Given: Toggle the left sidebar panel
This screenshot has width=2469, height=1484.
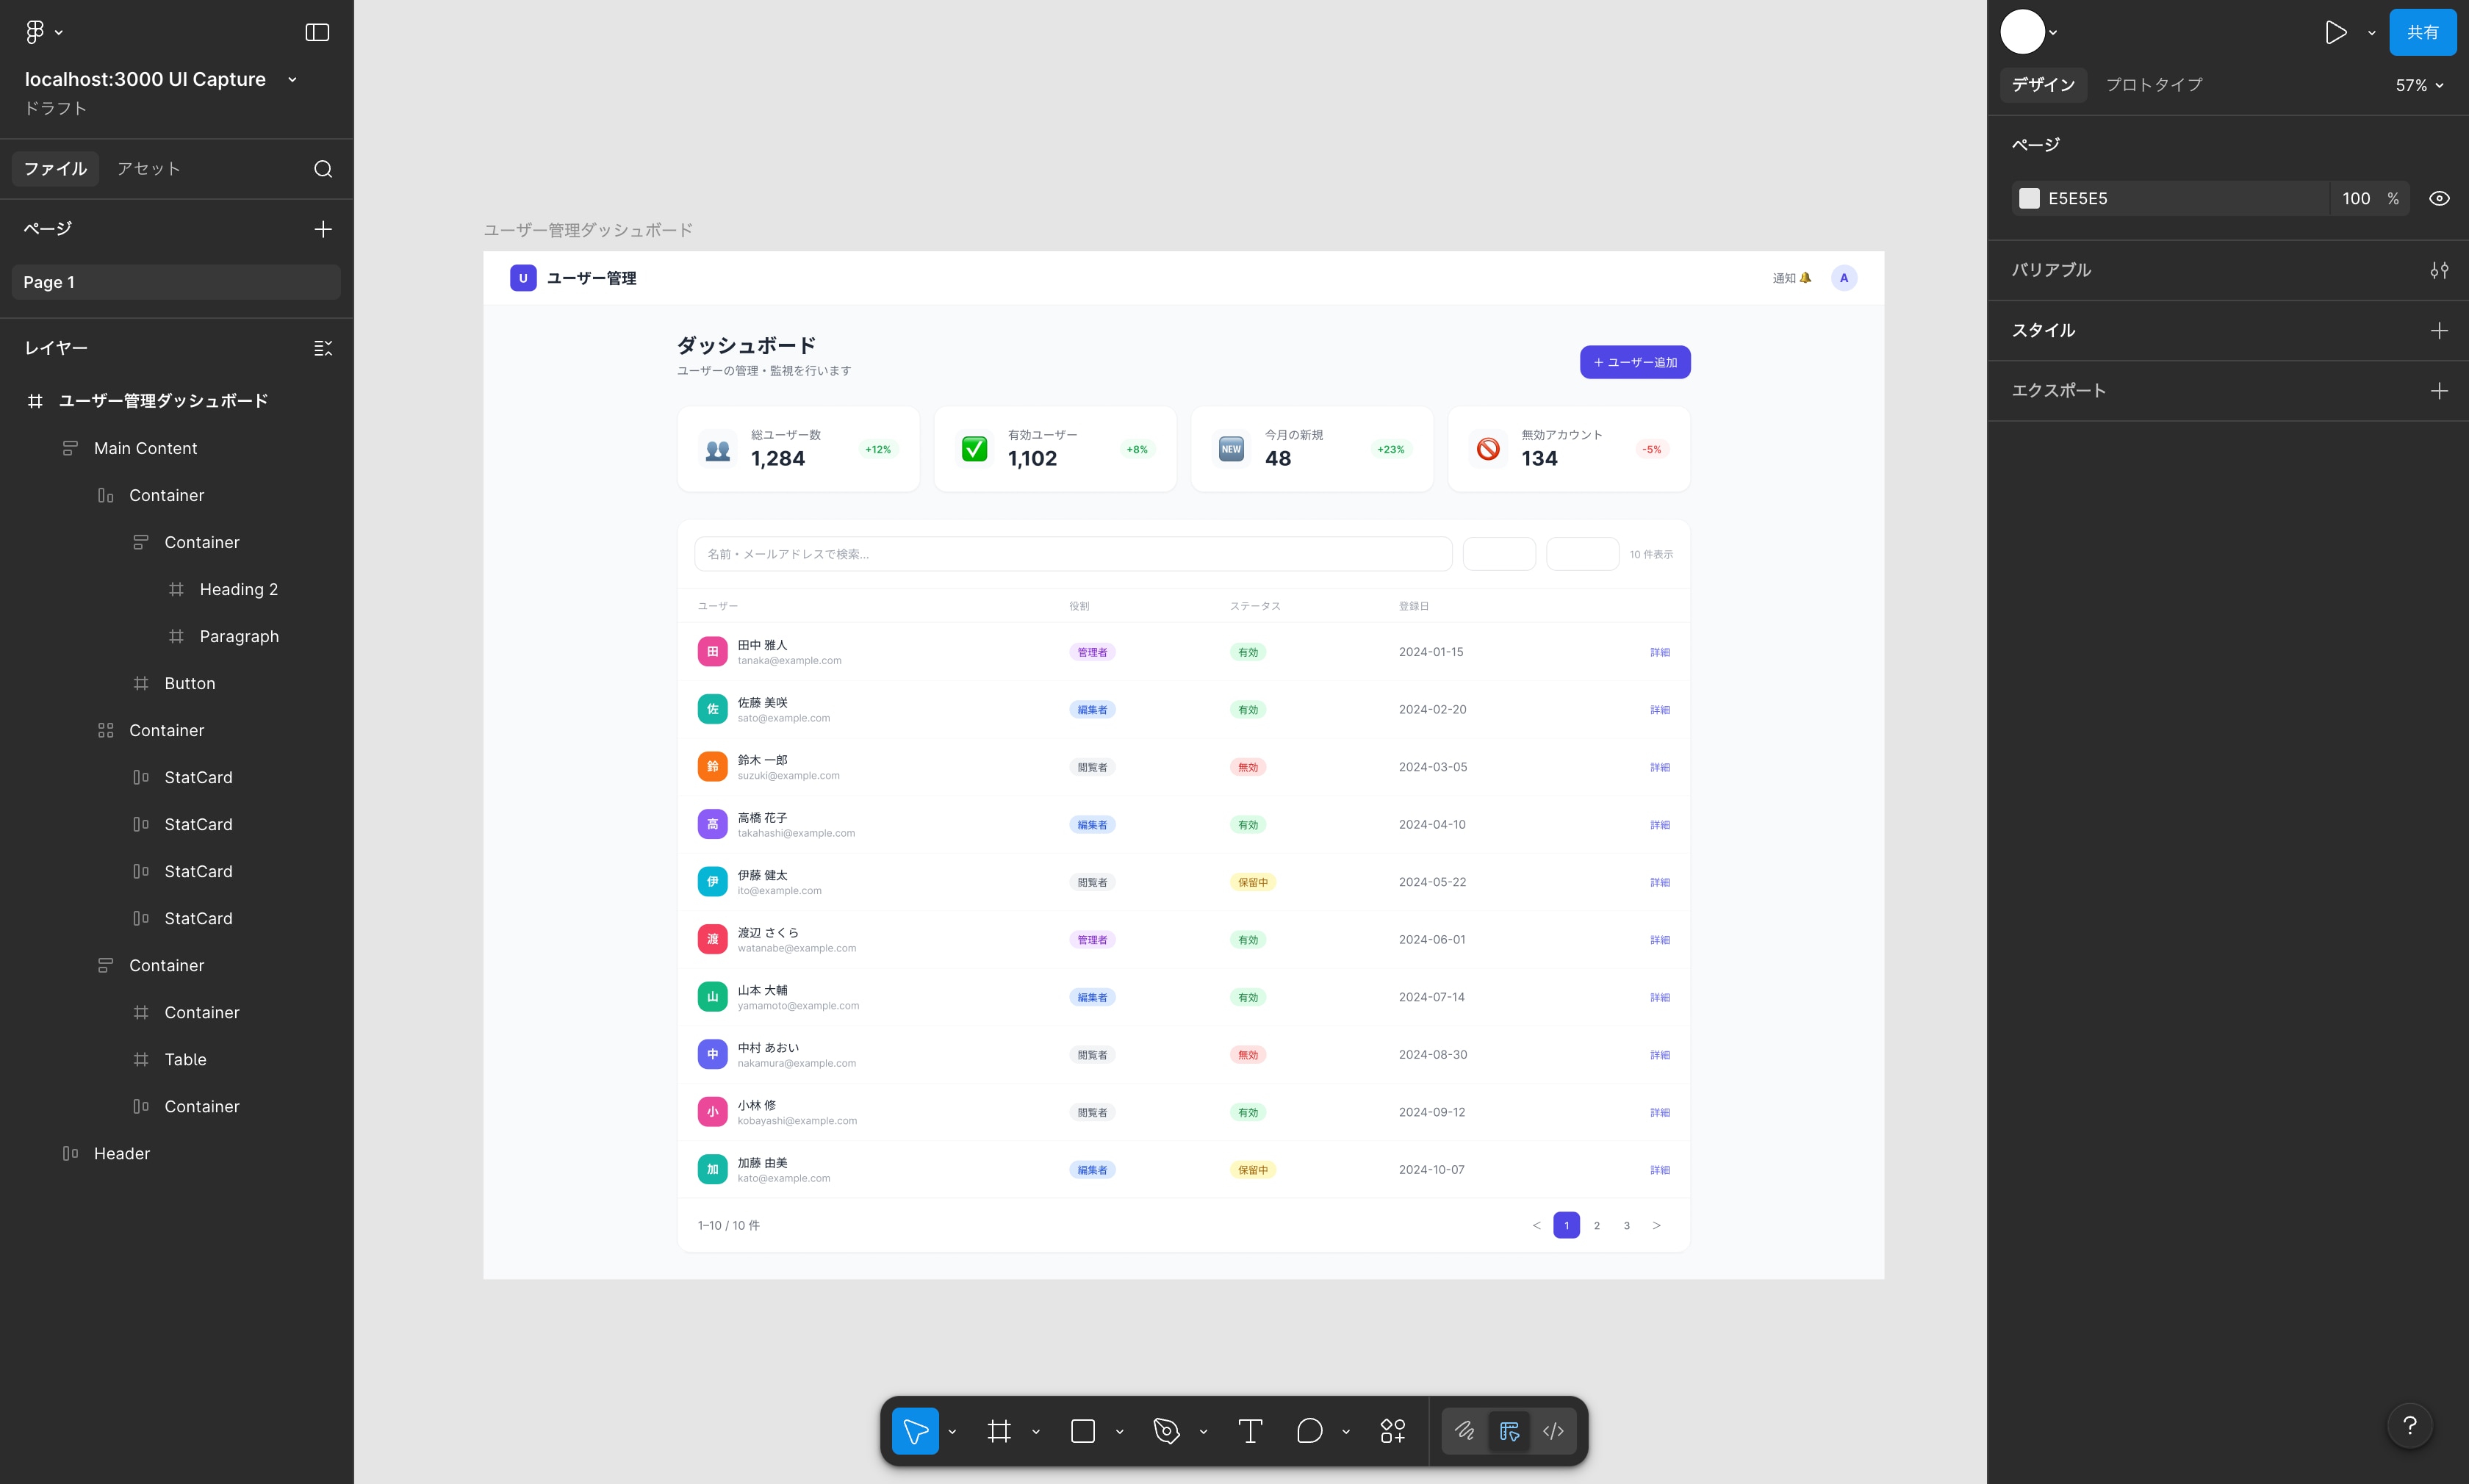Looking at the screenshot, I should pyautogui.click(x=317, y=32).
